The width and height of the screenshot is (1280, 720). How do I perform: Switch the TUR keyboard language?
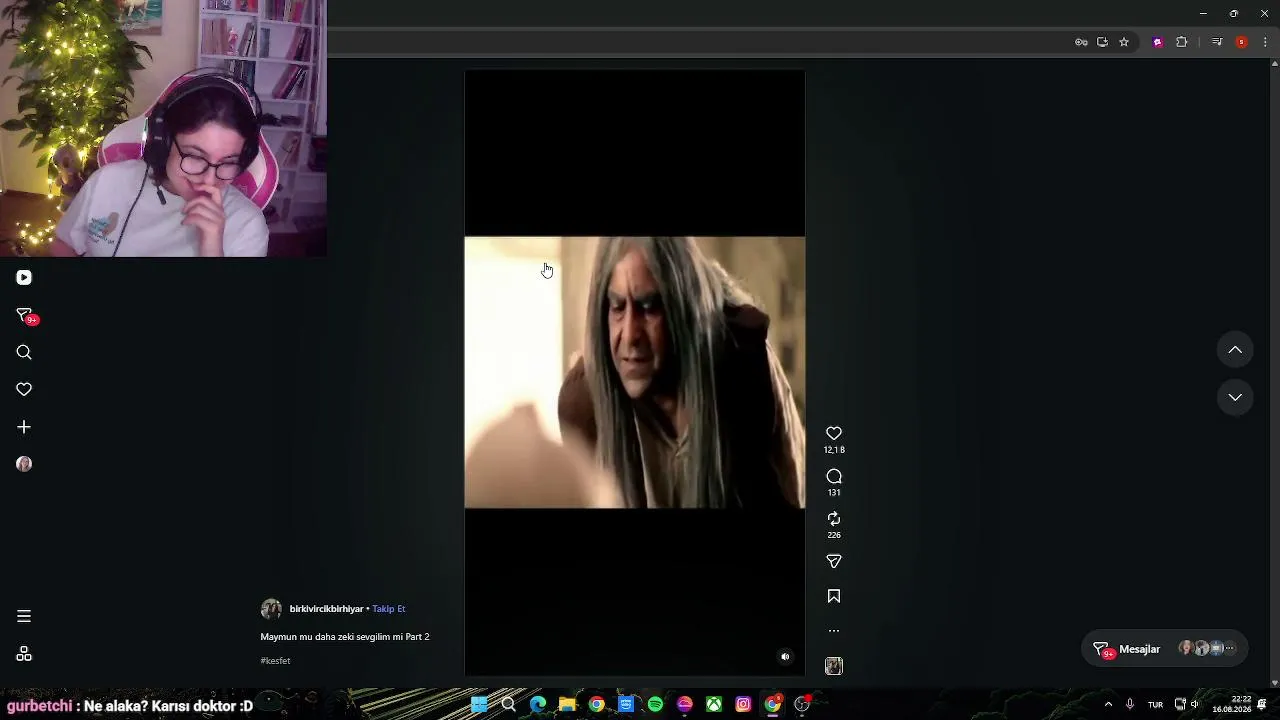click(1155, 705)
